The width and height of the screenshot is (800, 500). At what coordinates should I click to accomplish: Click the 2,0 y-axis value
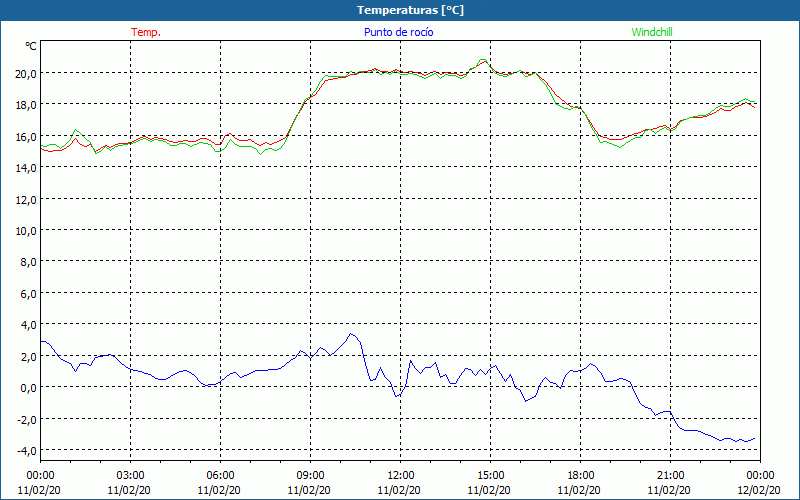tap(29, 356)
